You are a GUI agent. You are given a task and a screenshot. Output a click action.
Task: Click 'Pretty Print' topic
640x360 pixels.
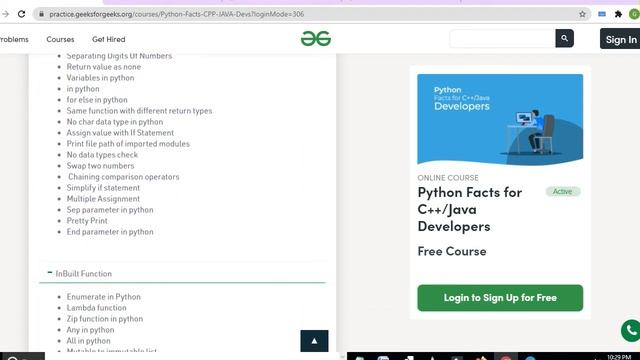click(x=87, y=221)
